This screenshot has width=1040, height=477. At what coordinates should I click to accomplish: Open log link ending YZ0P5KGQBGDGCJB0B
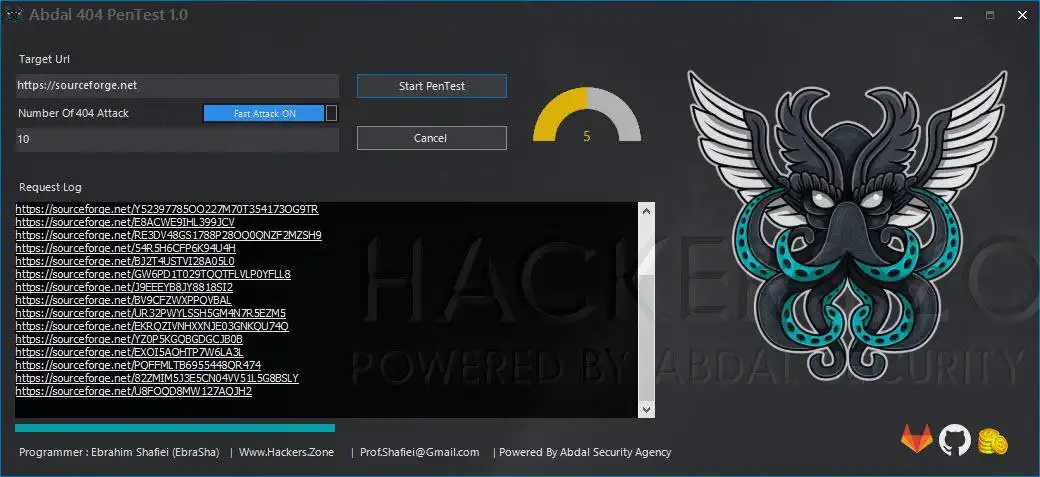point(129,339)
